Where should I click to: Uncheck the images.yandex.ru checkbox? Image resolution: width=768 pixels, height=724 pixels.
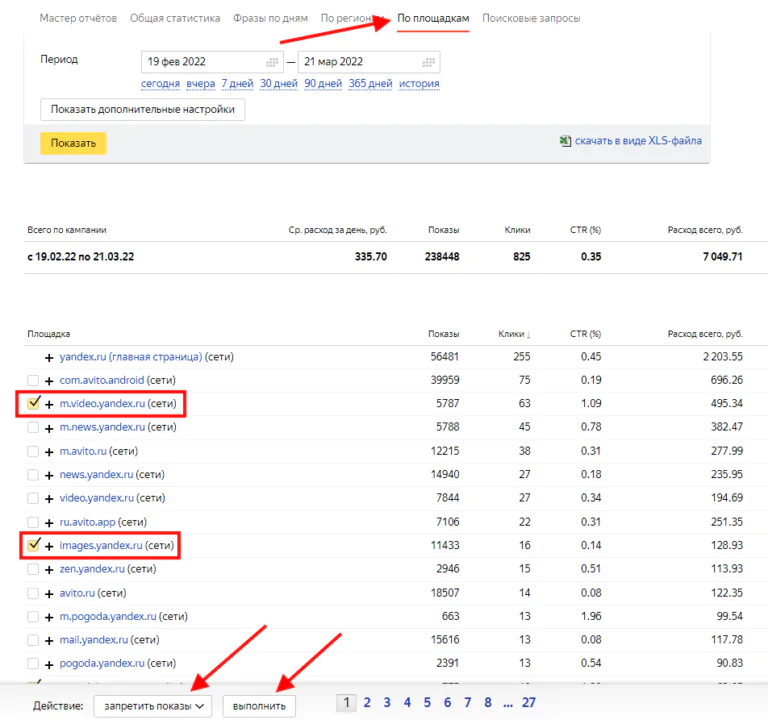pyautogui.click(x=33, y=545)
